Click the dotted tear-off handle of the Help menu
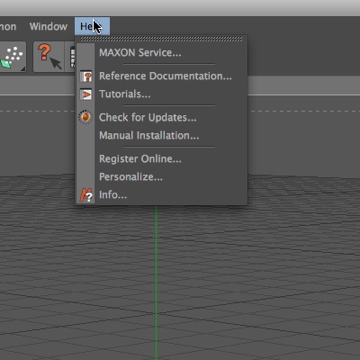Screen dimensions: 360x360 click(x=161, y=39)
